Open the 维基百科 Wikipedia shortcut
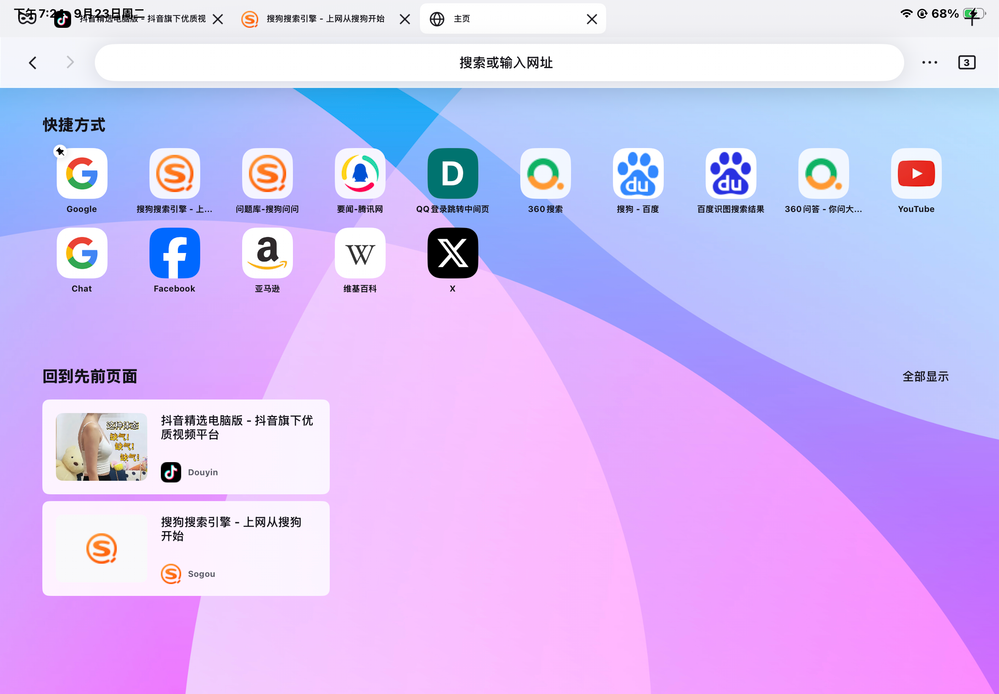 [x=360, y=253]
